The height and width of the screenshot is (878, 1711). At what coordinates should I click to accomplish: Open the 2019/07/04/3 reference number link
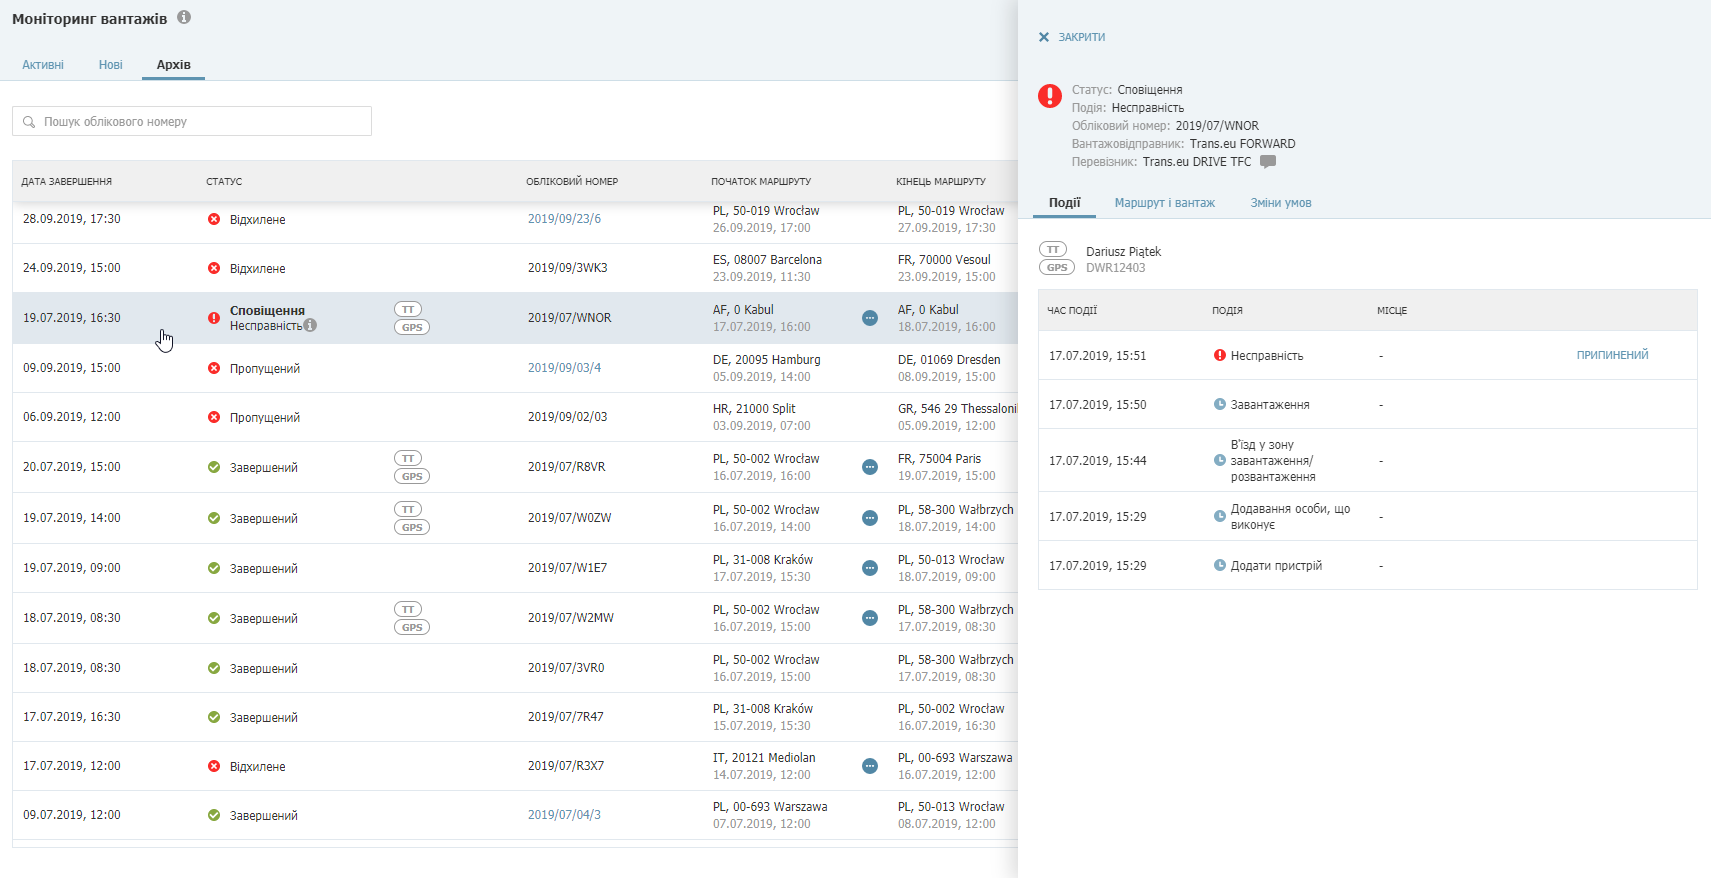click(565, 815)
